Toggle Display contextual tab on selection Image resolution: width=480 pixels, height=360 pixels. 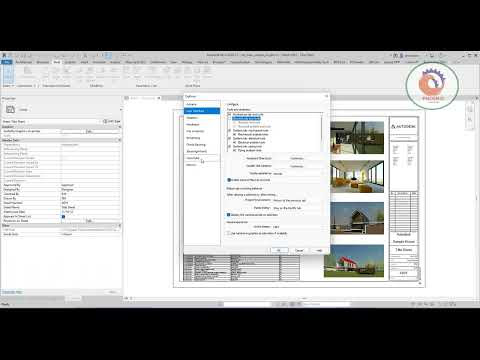(x=229, y=215)
